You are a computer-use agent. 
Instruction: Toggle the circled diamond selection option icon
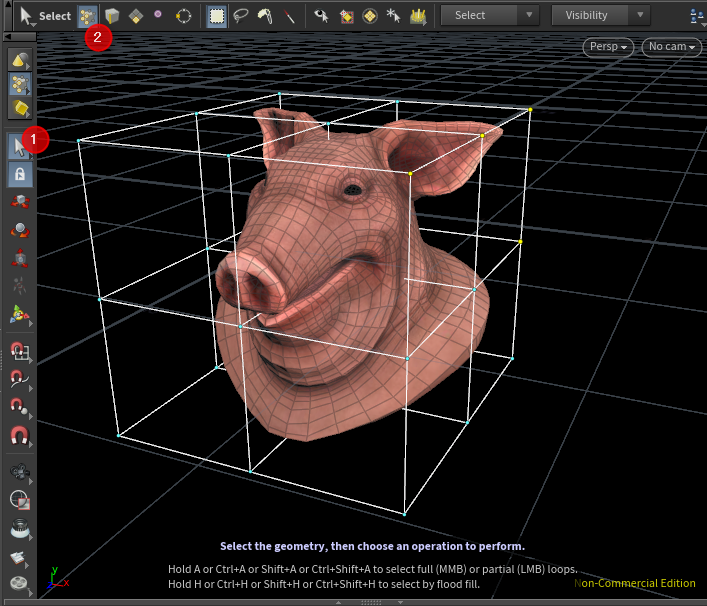click(370, 17)
